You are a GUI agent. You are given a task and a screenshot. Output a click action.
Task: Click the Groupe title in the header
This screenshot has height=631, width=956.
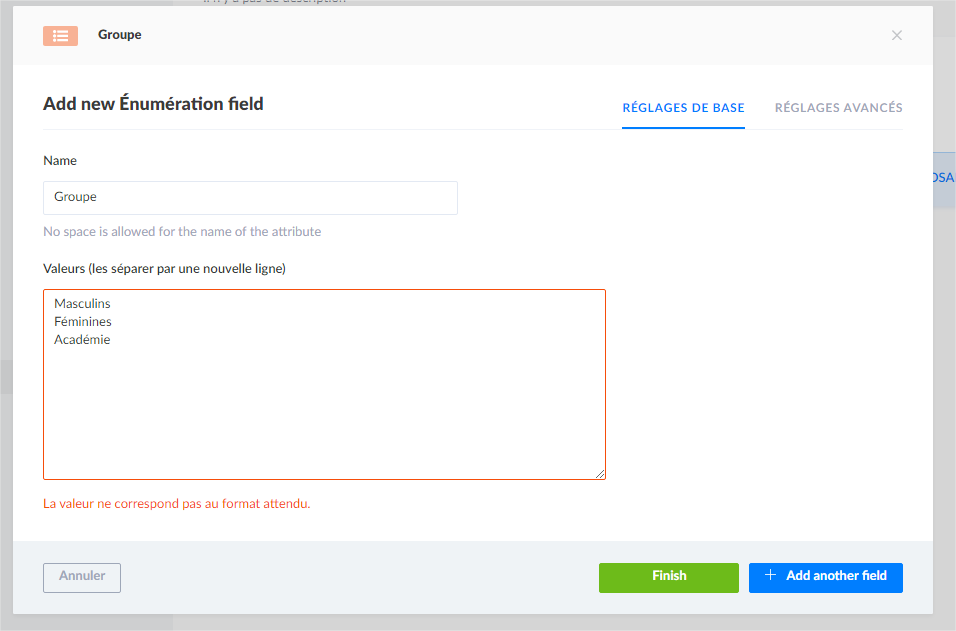tap(119, 35)
